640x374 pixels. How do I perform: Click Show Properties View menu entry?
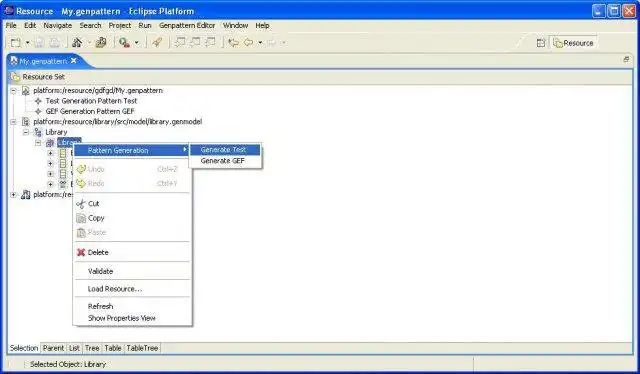(x=131, y=318)
